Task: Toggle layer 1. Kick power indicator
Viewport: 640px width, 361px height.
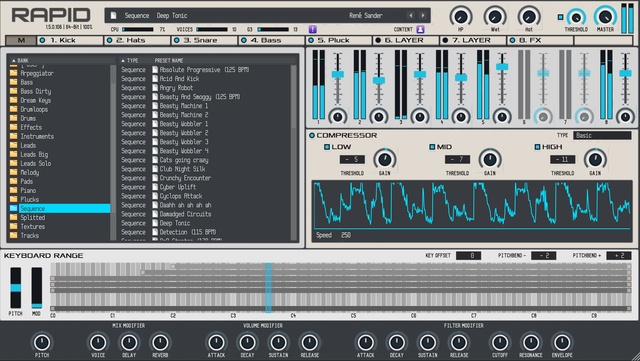Action: coord(42,40)
